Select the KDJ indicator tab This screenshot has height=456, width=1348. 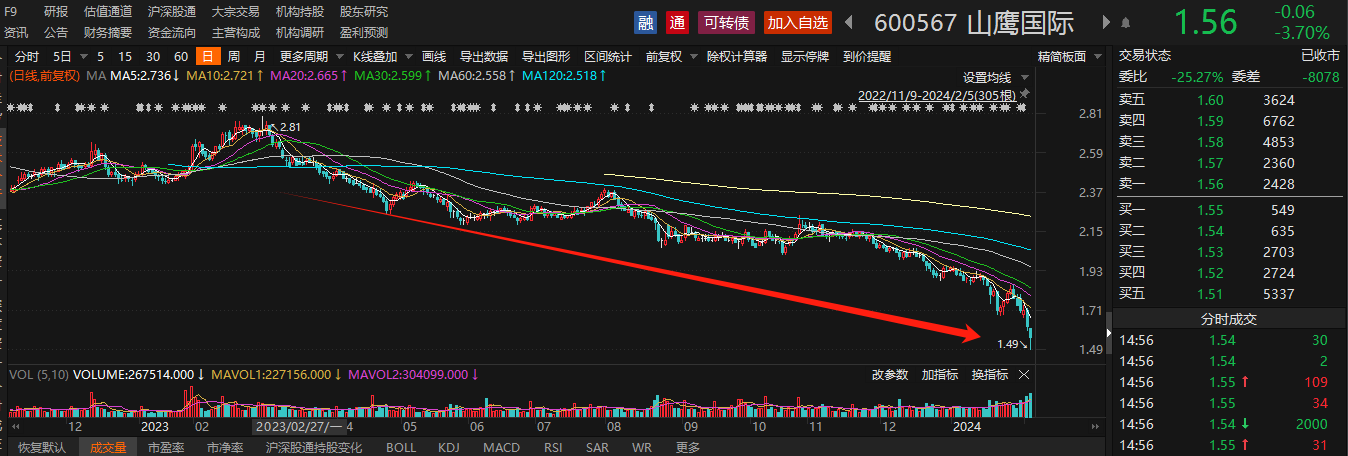[450, 447]
